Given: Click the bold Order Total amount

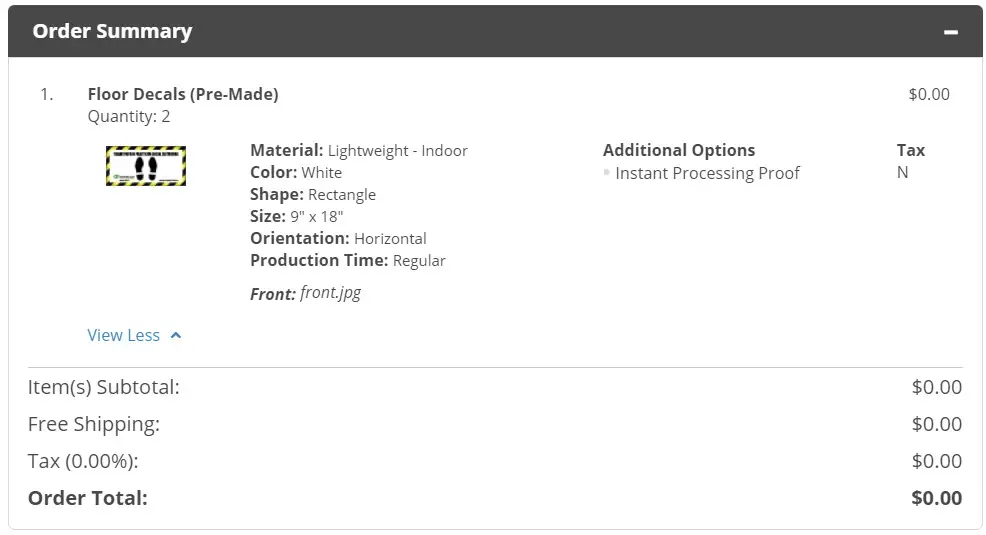Looking at the screenshot, I should (x=937, y=498).
